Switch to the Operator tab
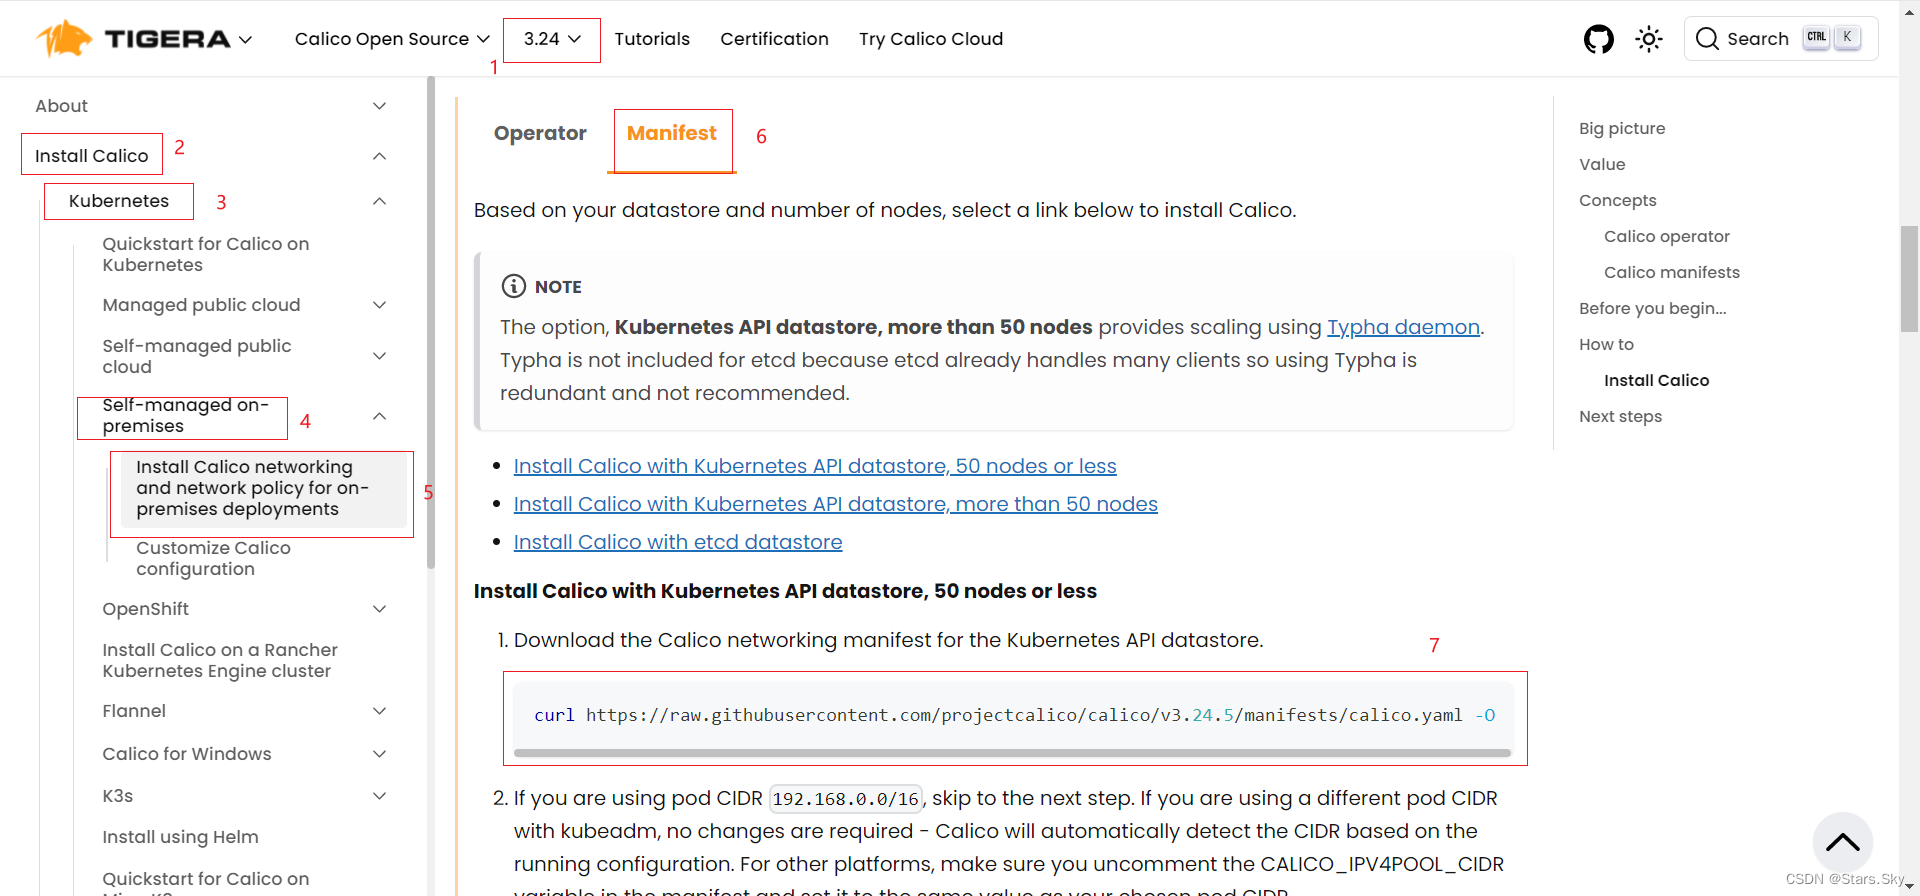 tap(540, 133)
